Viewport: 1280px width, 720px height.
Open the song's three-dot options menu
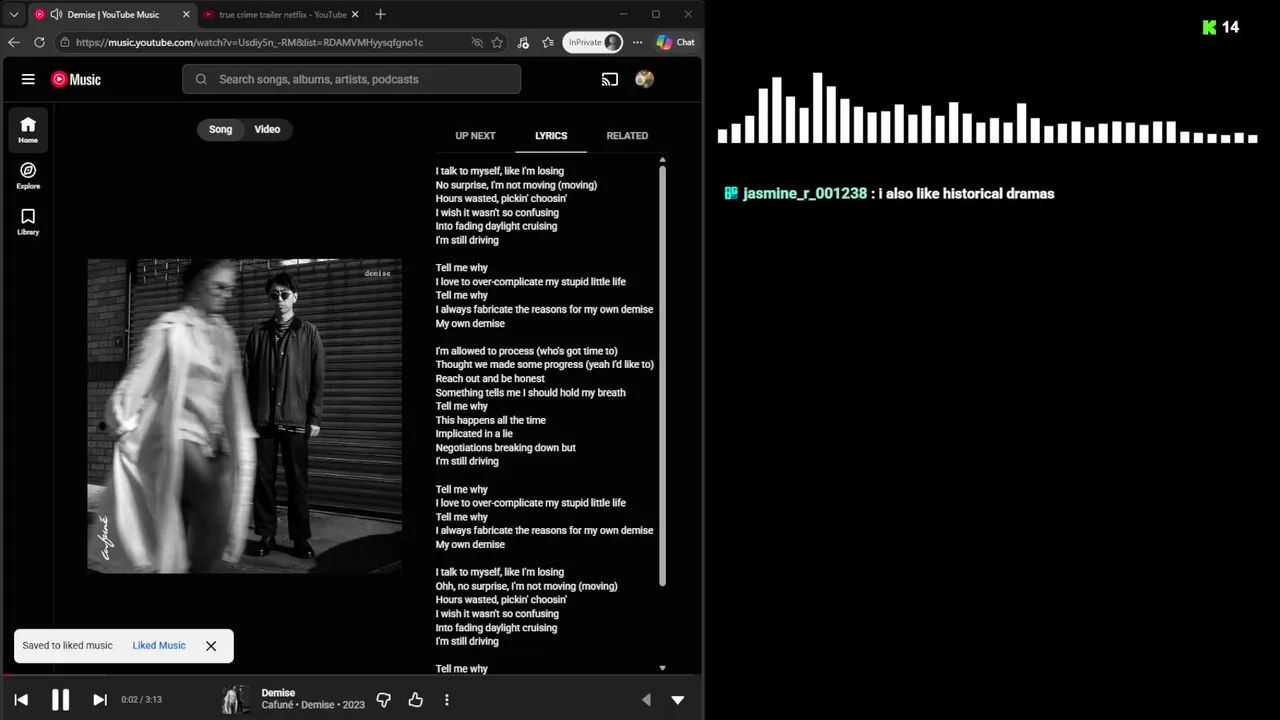point(447,700)
